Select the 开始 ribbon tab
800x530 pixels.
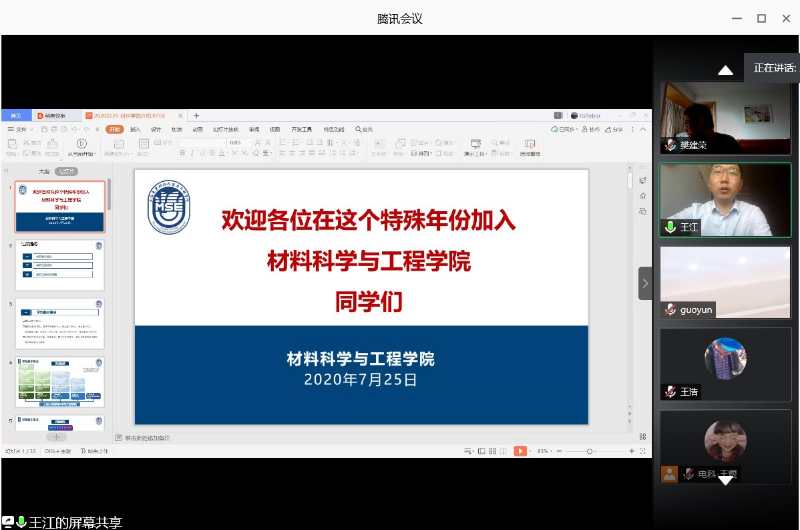[x=115, y=129]
